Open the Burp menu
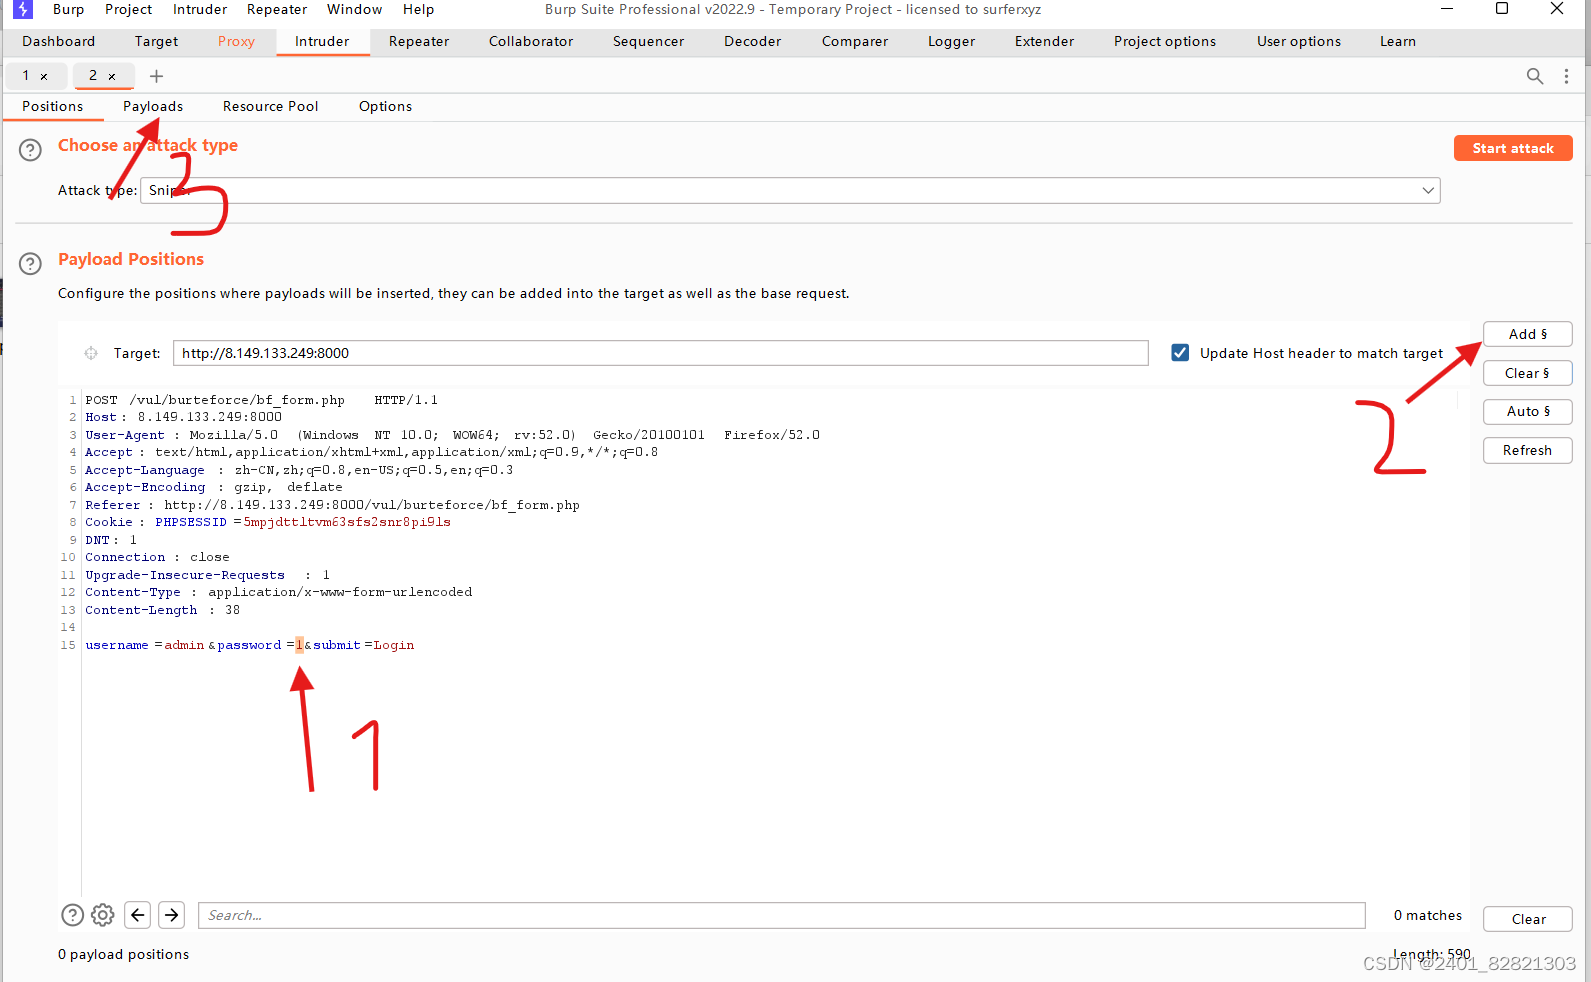This screenshot has width=1591, height=982. 69,9
